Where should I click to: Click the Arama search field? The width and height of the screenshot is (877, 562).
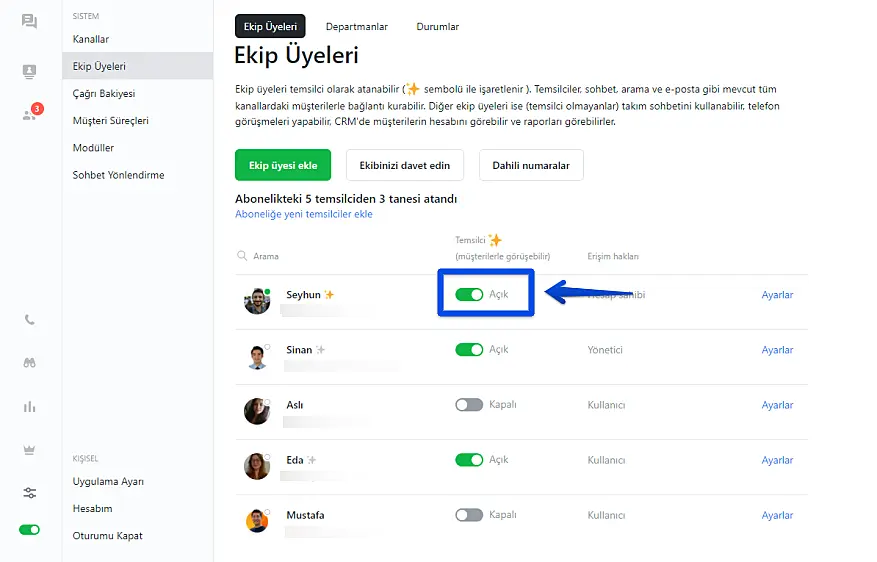300,256
